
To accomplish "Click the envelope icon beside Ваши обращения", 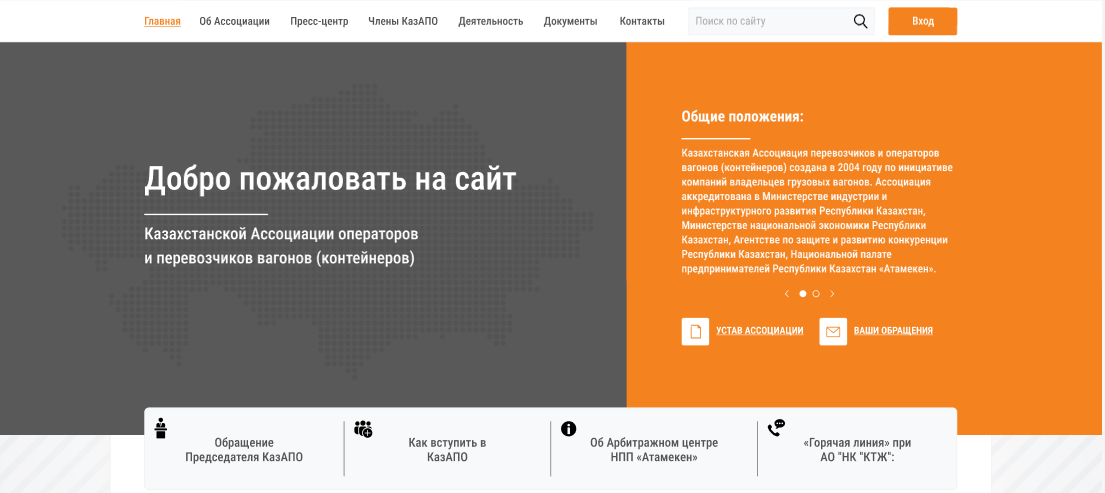I will point(833,331).
